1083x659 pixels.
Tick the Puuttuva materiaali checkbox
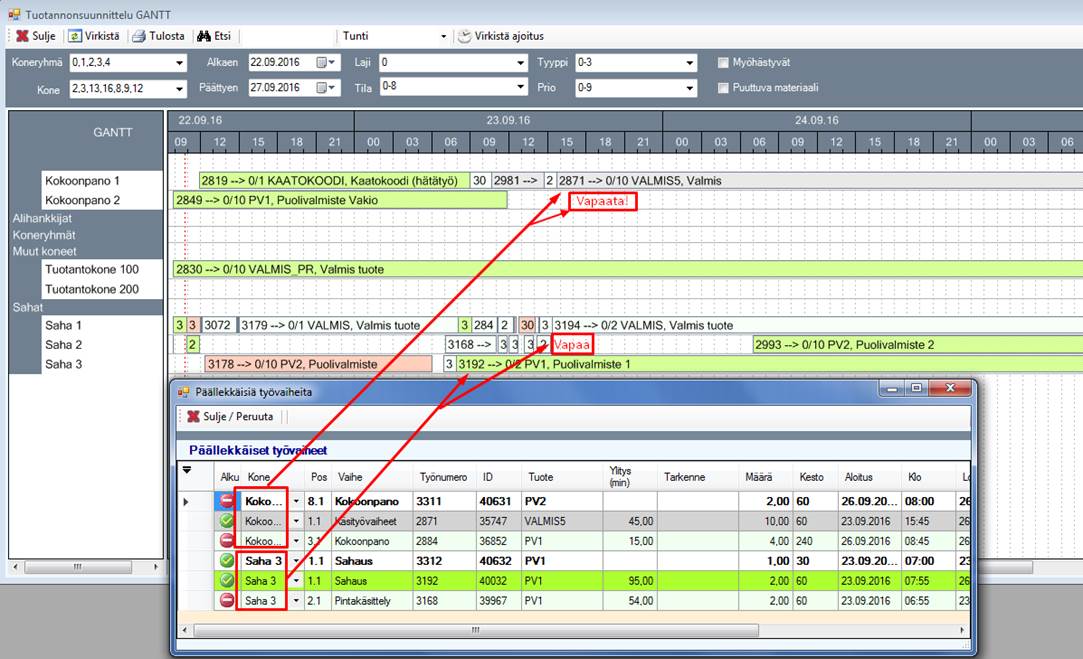point(724,88)
